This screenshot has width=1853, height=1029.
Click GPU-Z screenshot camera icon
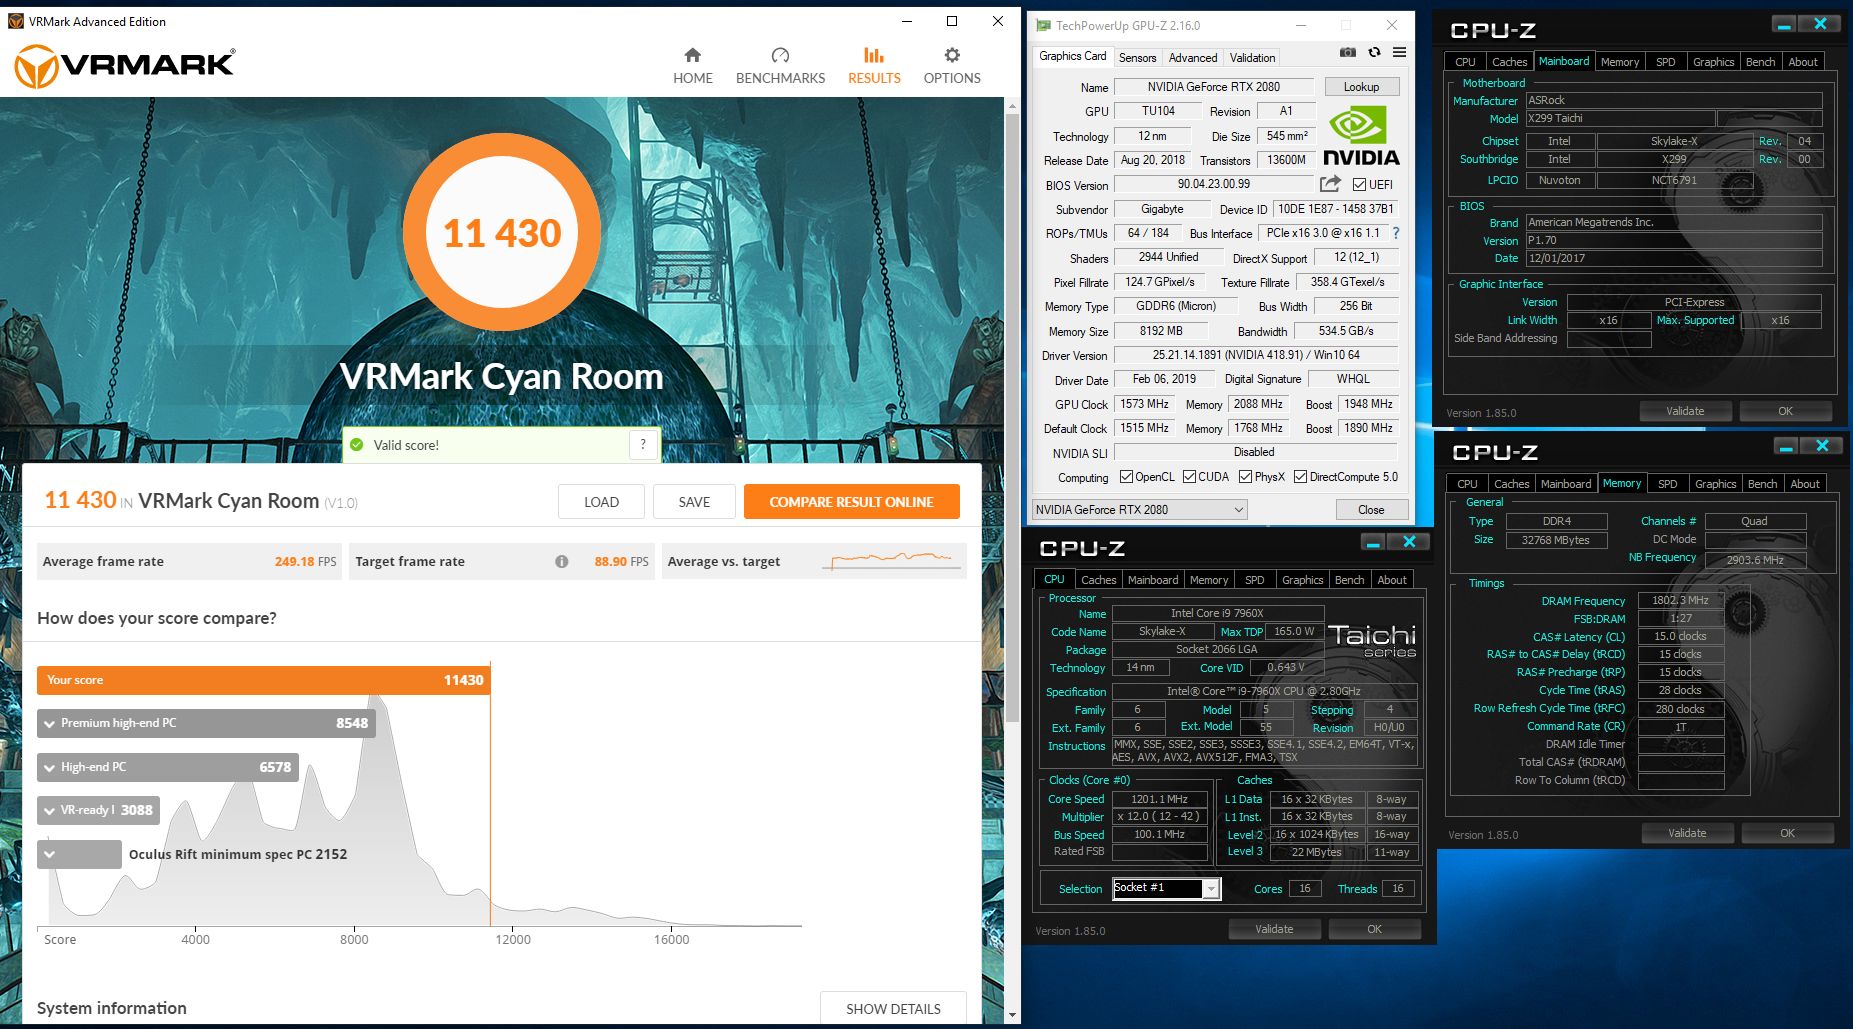click(1348, 53)
